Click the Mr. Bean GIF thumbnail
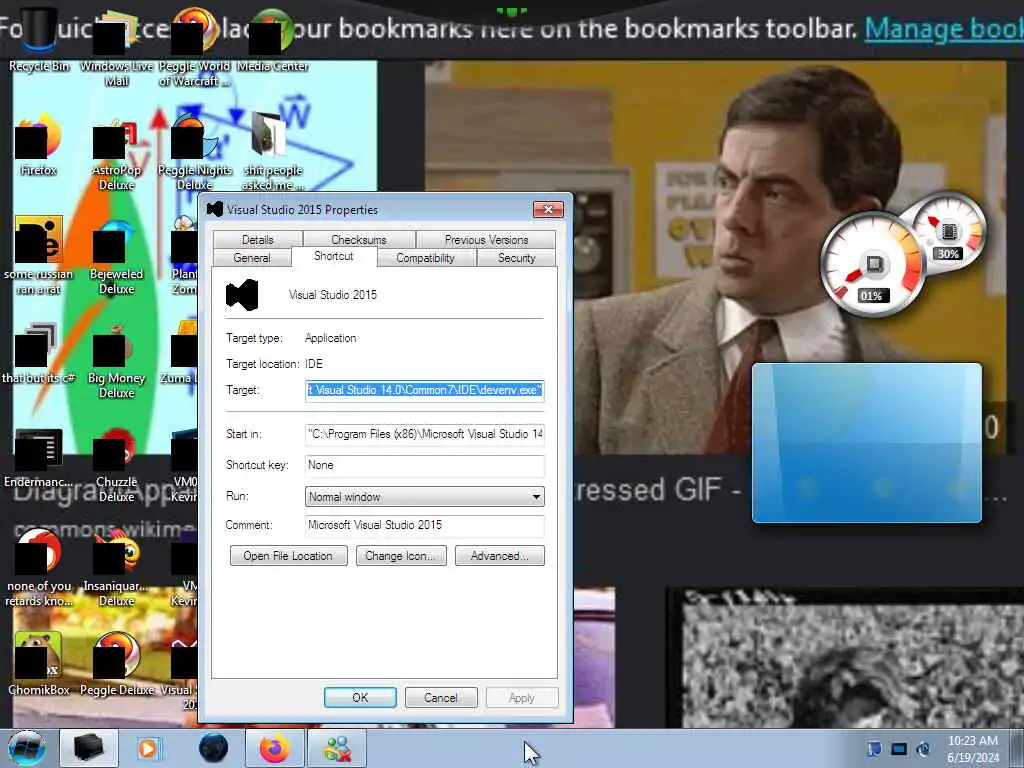Viewport: 1024px width, 768px height. [x=715, y=258]
